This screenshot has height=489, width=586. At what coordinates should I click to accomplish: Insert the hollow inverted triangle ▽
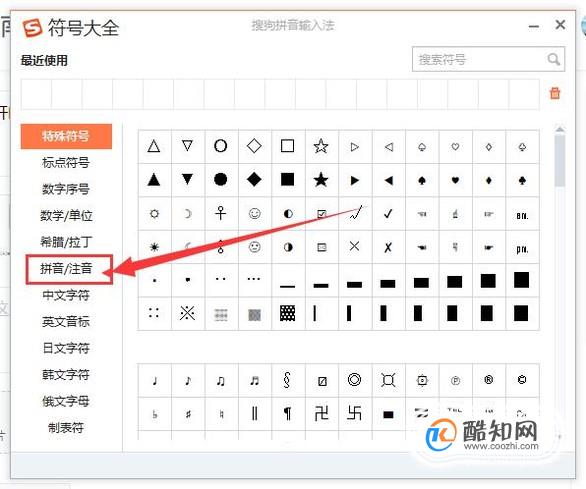coord(187,146)
